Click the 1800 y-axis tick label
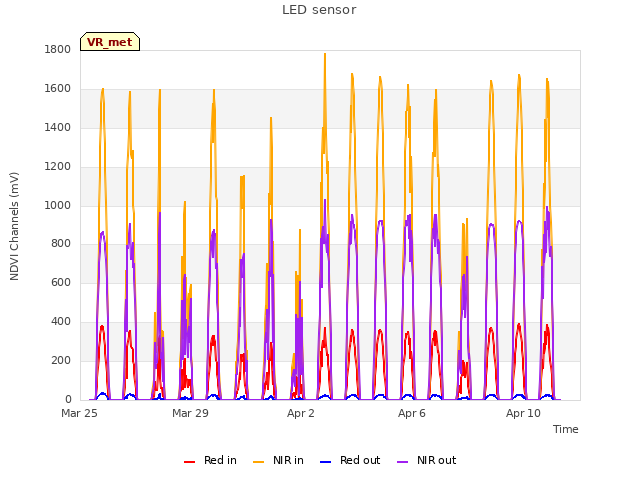The image size is (640, 480). (58, 49)
